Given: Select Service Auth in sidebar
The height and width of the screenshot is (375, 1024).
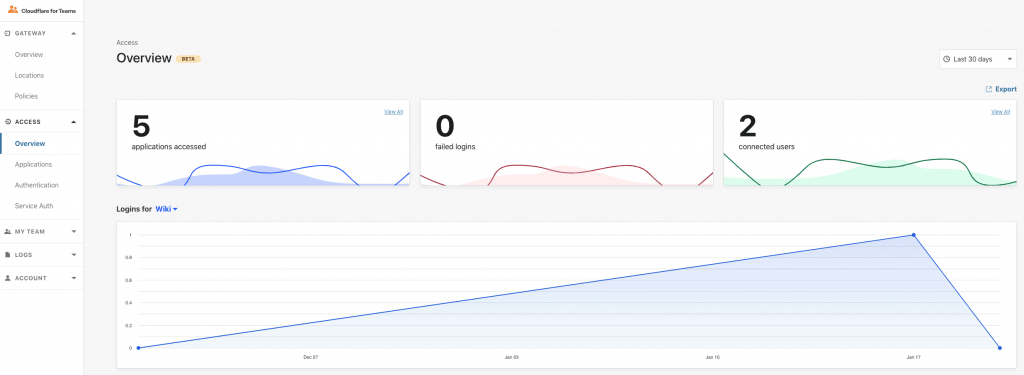Looking at the screenshot, I should pyautogui.click(x=34, y=206).
